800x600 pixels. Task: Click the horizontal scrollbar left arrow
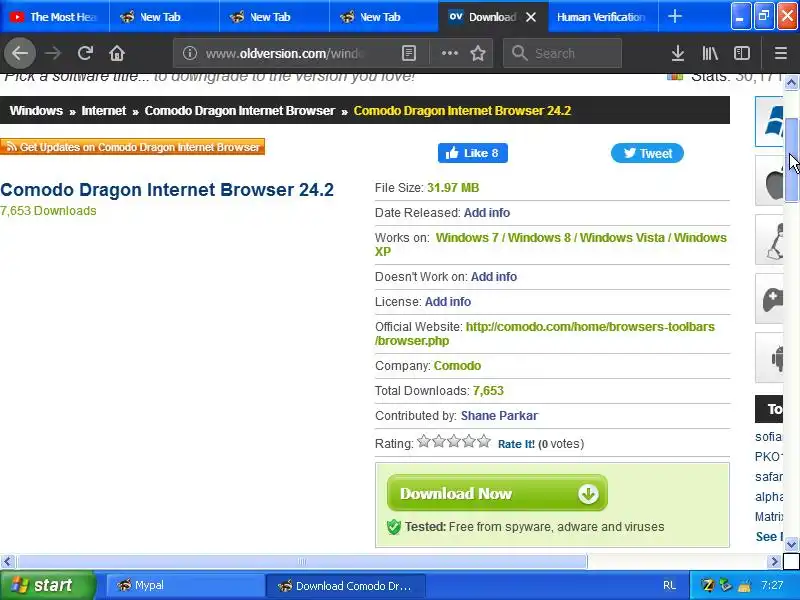(7, 562)
